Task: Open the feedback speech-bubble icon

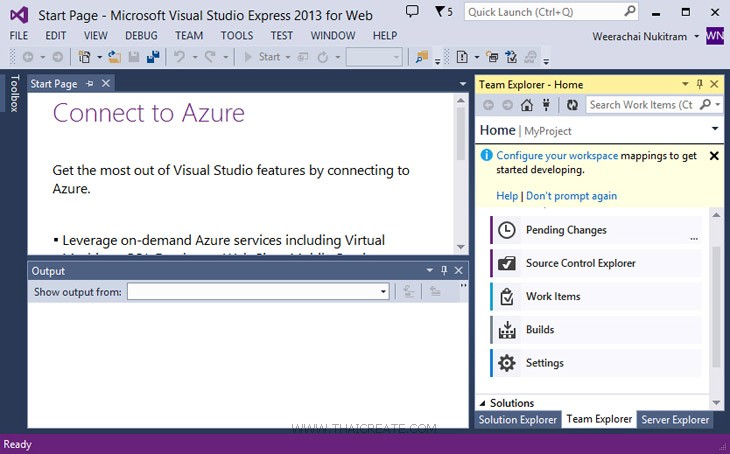Action: 412,11
